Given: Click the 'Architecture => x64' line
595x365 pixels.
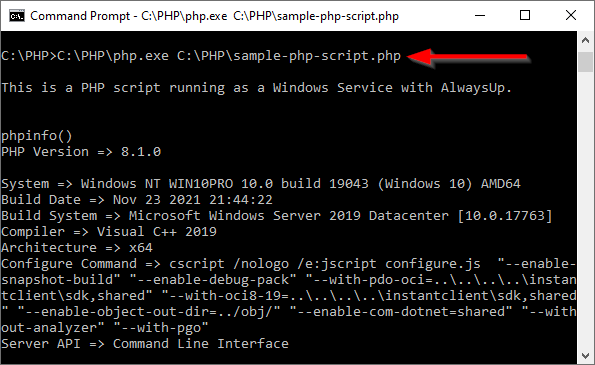Looking at the screenshot, I should tap(77, 248).
